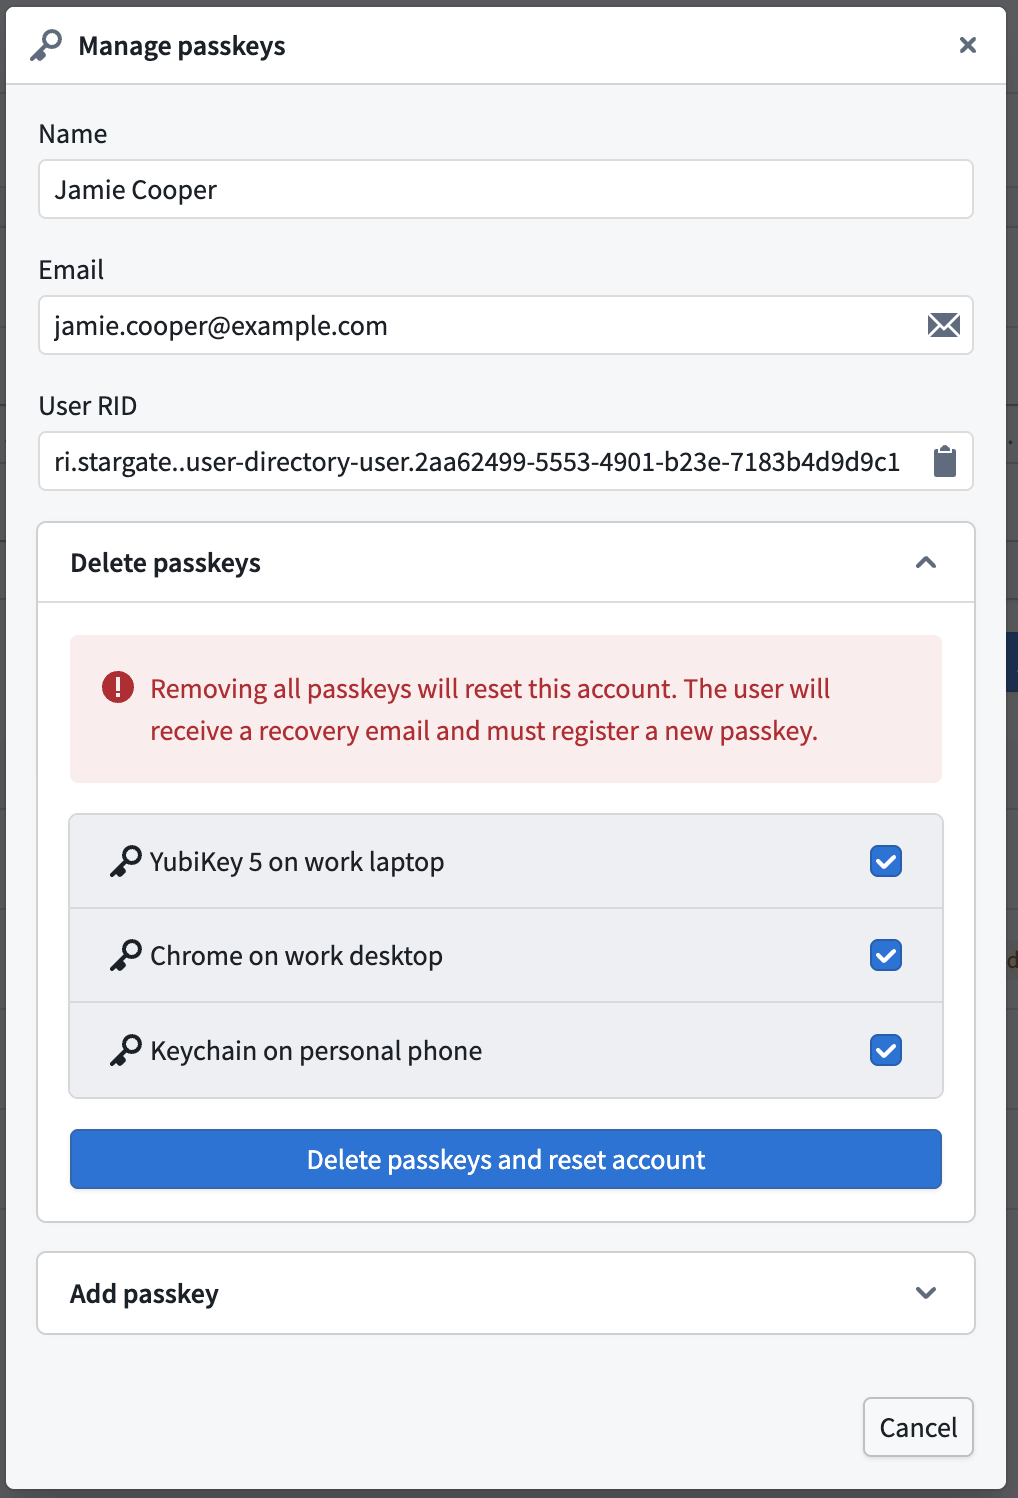Click the envelope icon in Email field
The image size is (1018, 1498).
(x=944, y=325)
